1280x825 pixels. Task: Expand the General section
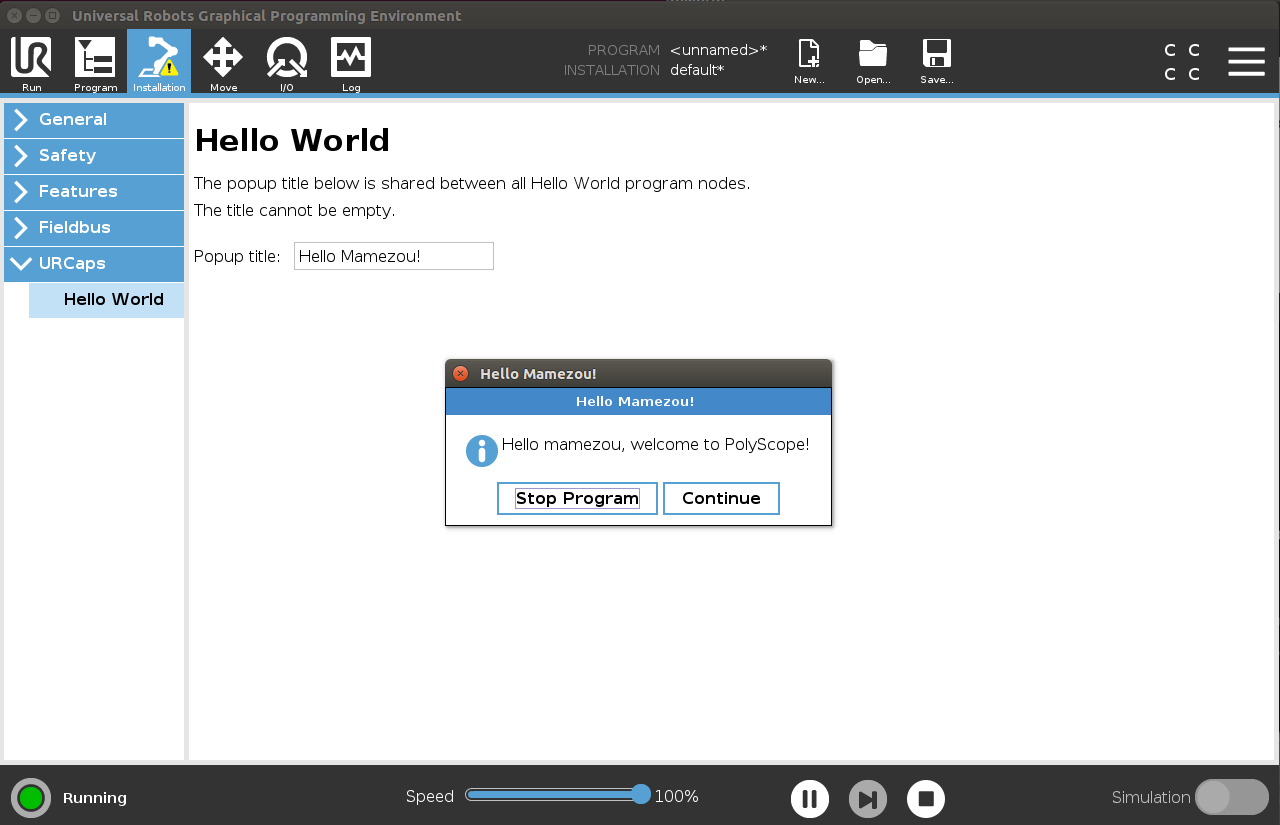[x=94, y=120]
